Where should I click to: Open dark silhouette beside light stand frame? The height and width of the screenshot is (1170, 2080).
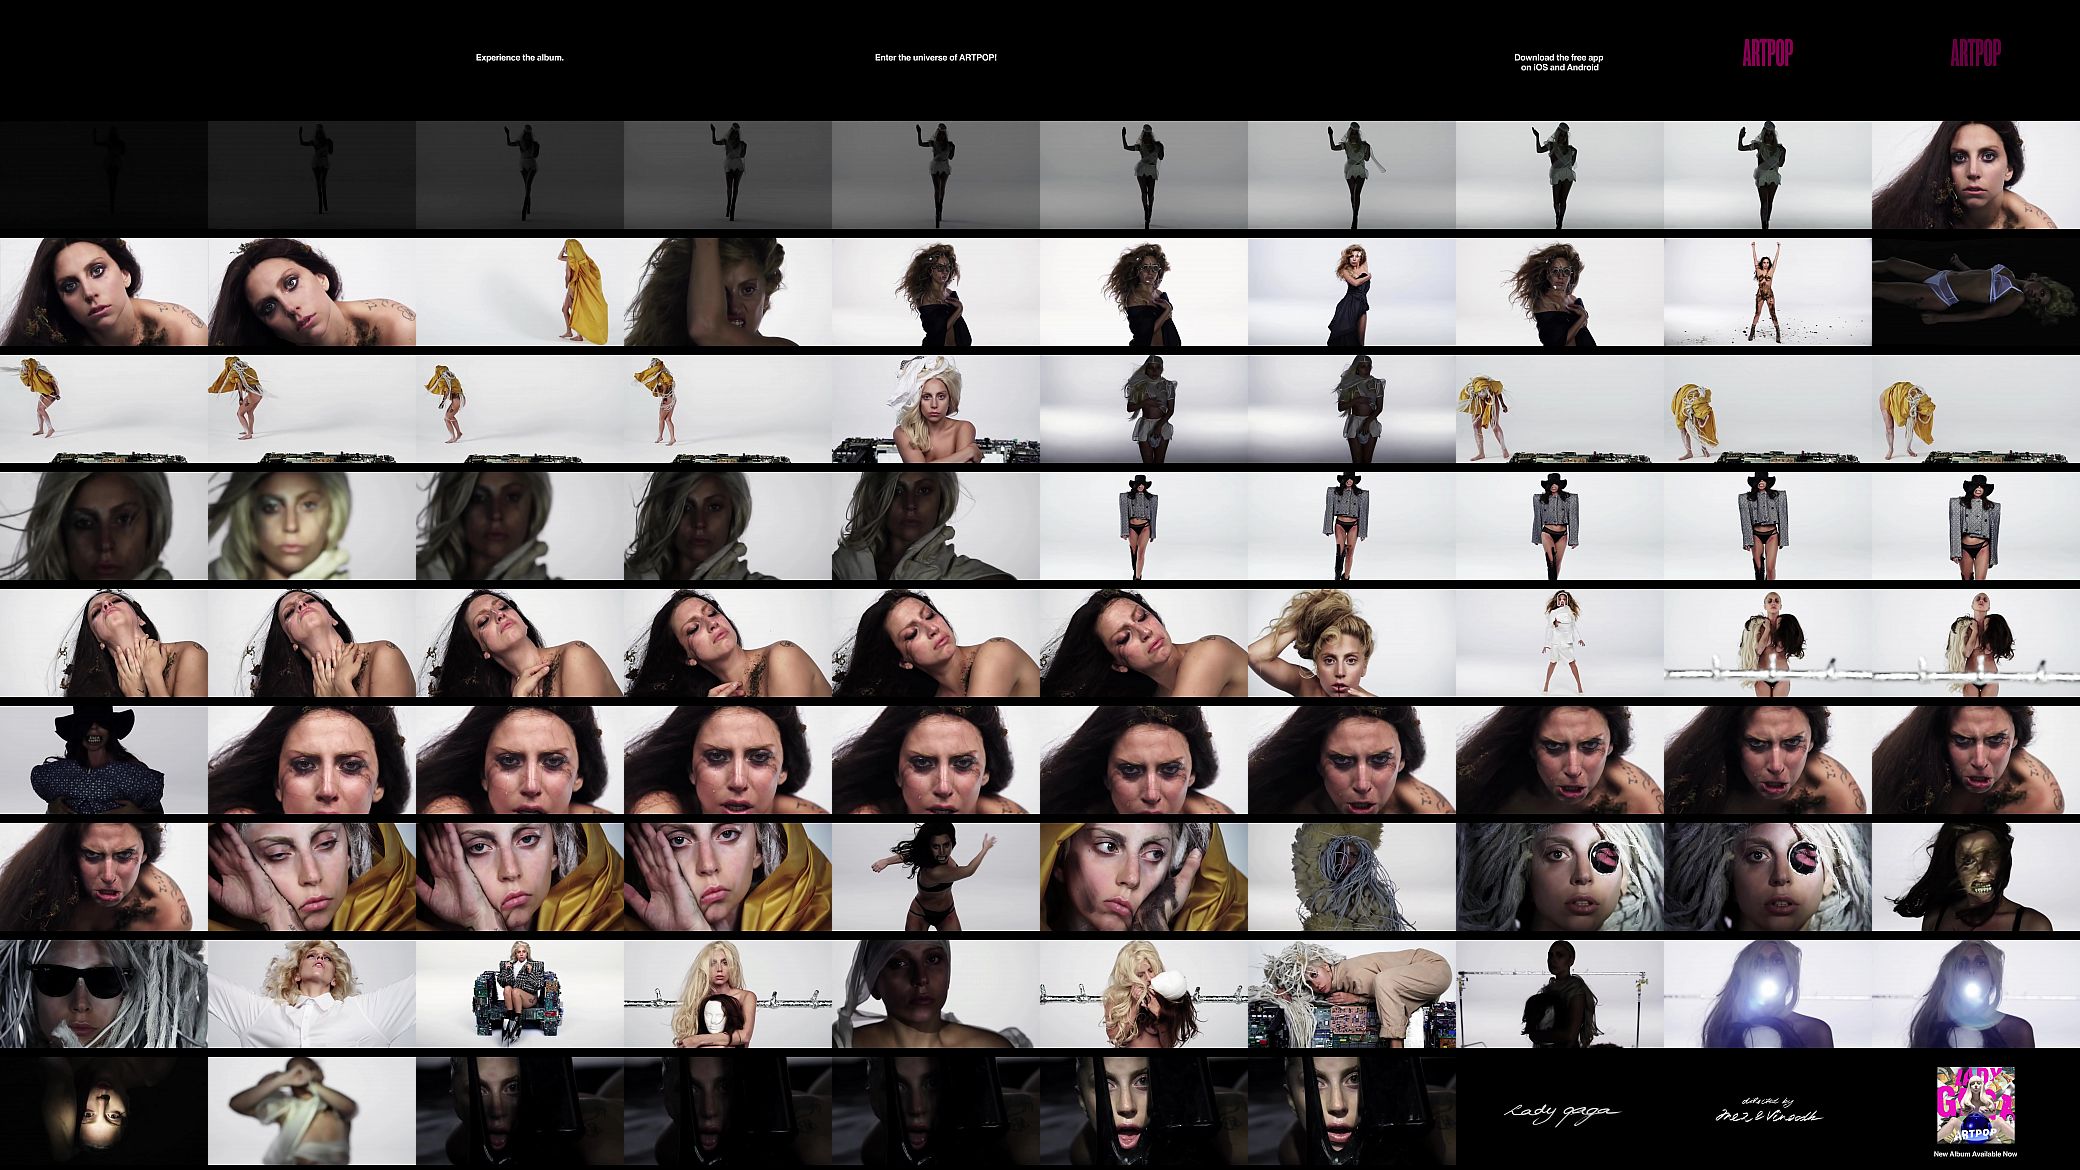[x=1560, y=994]
